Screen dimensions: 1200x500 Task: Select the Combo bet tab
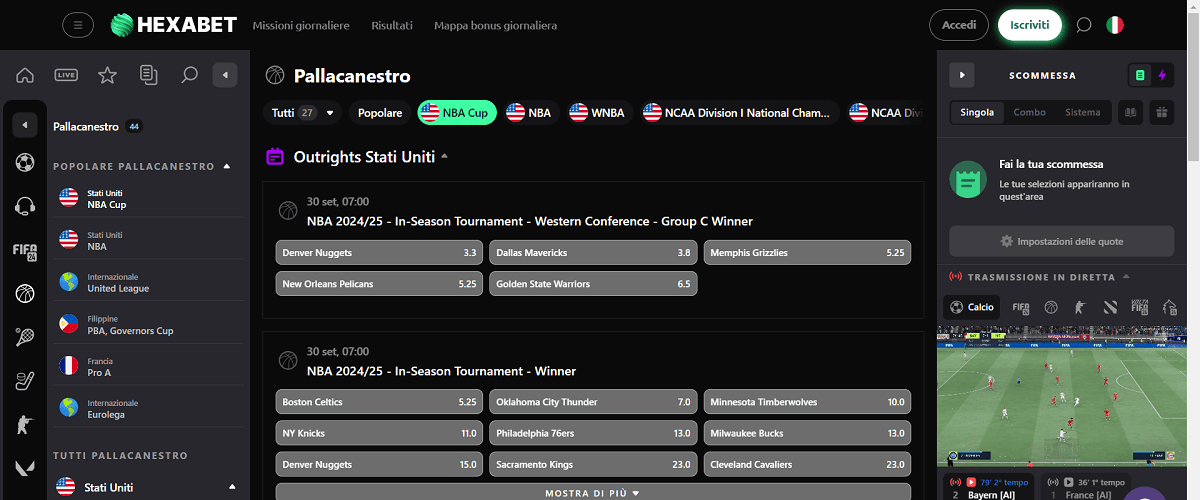point(1029,112)
